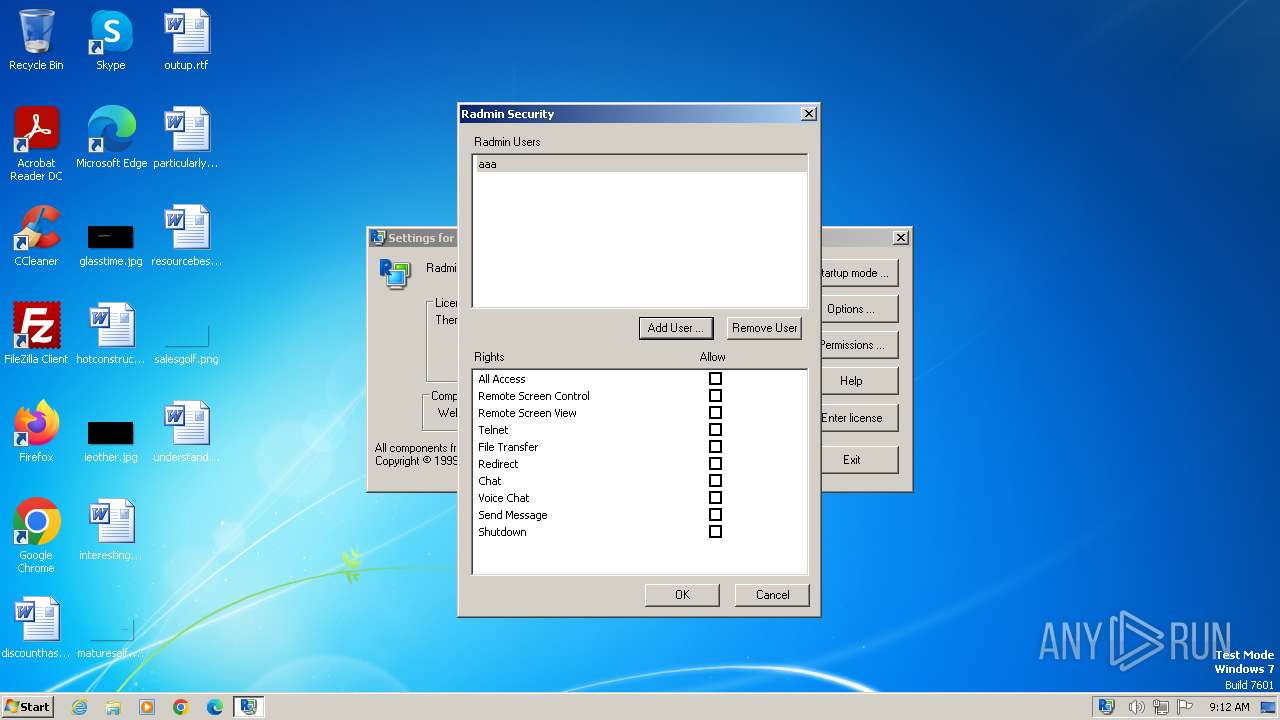Allow the Shutdown right

pos(715,532)
